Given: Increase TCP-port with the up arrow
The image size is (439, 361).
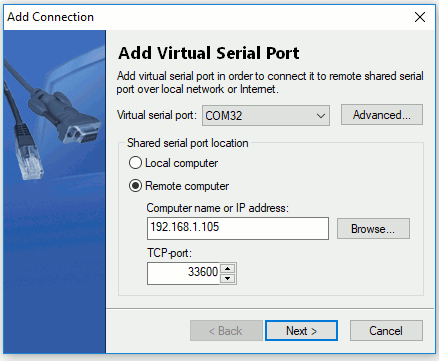Looking at the screenshot, I should tap(228, 268).
